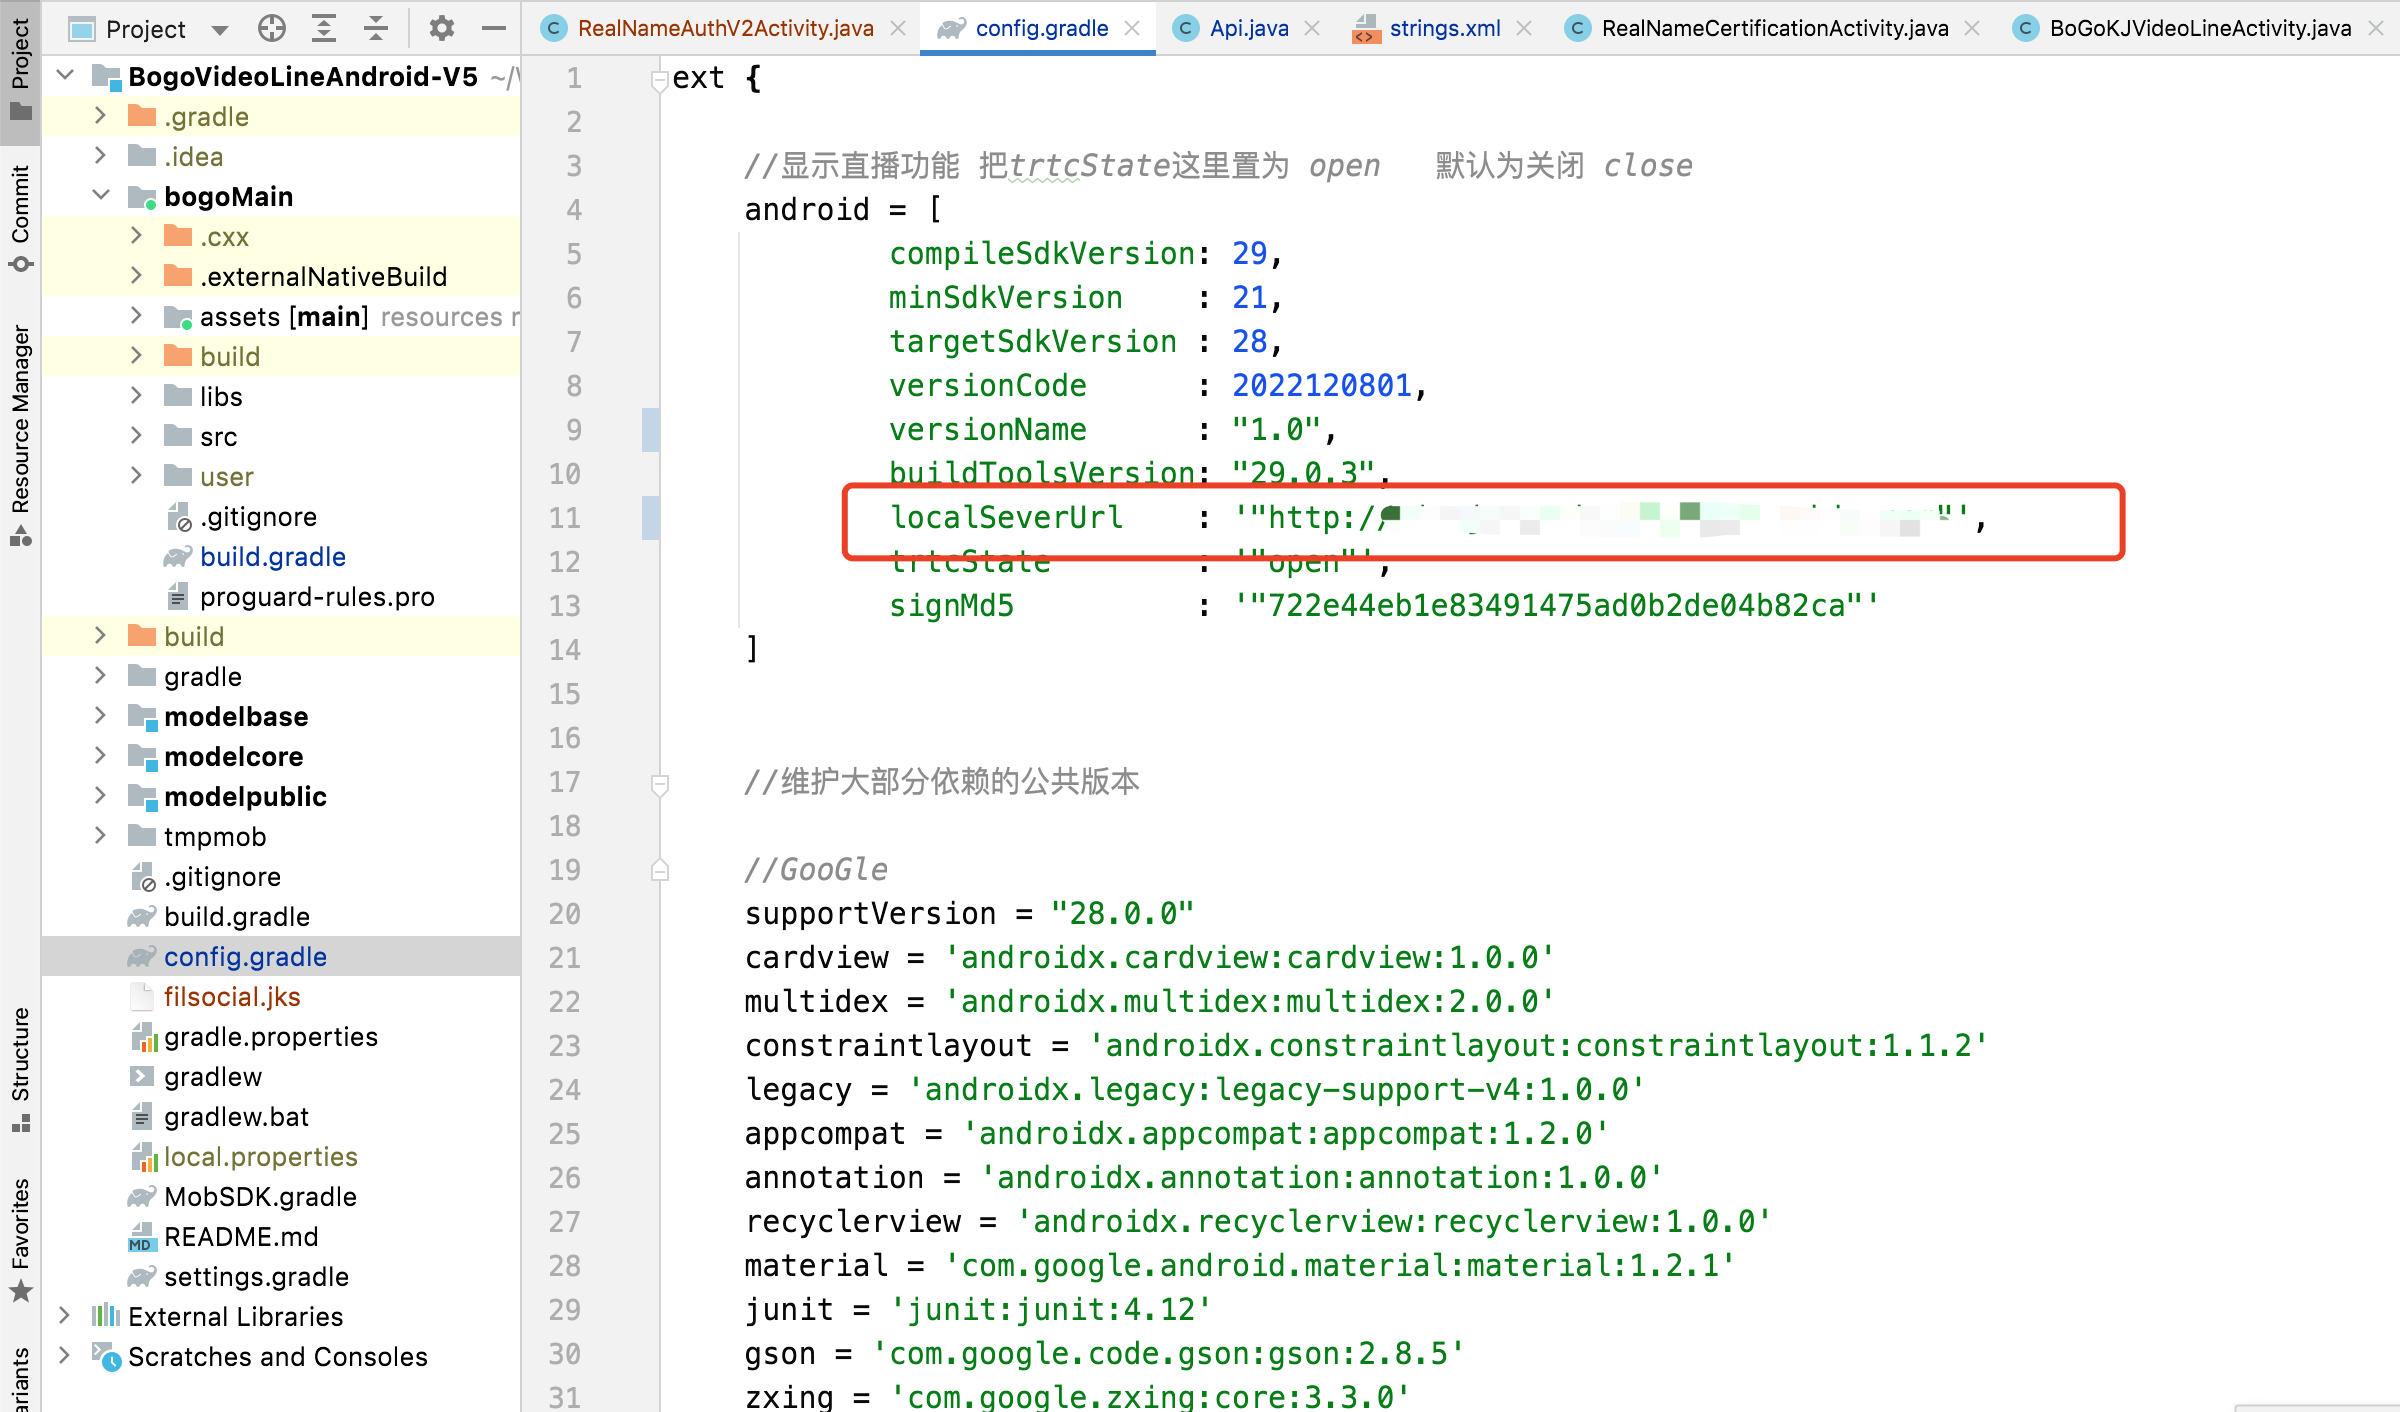The width and height of the screenshot is (2400, 1412).
Task: Expand External Libraries node
Action: pos(65,1316)
